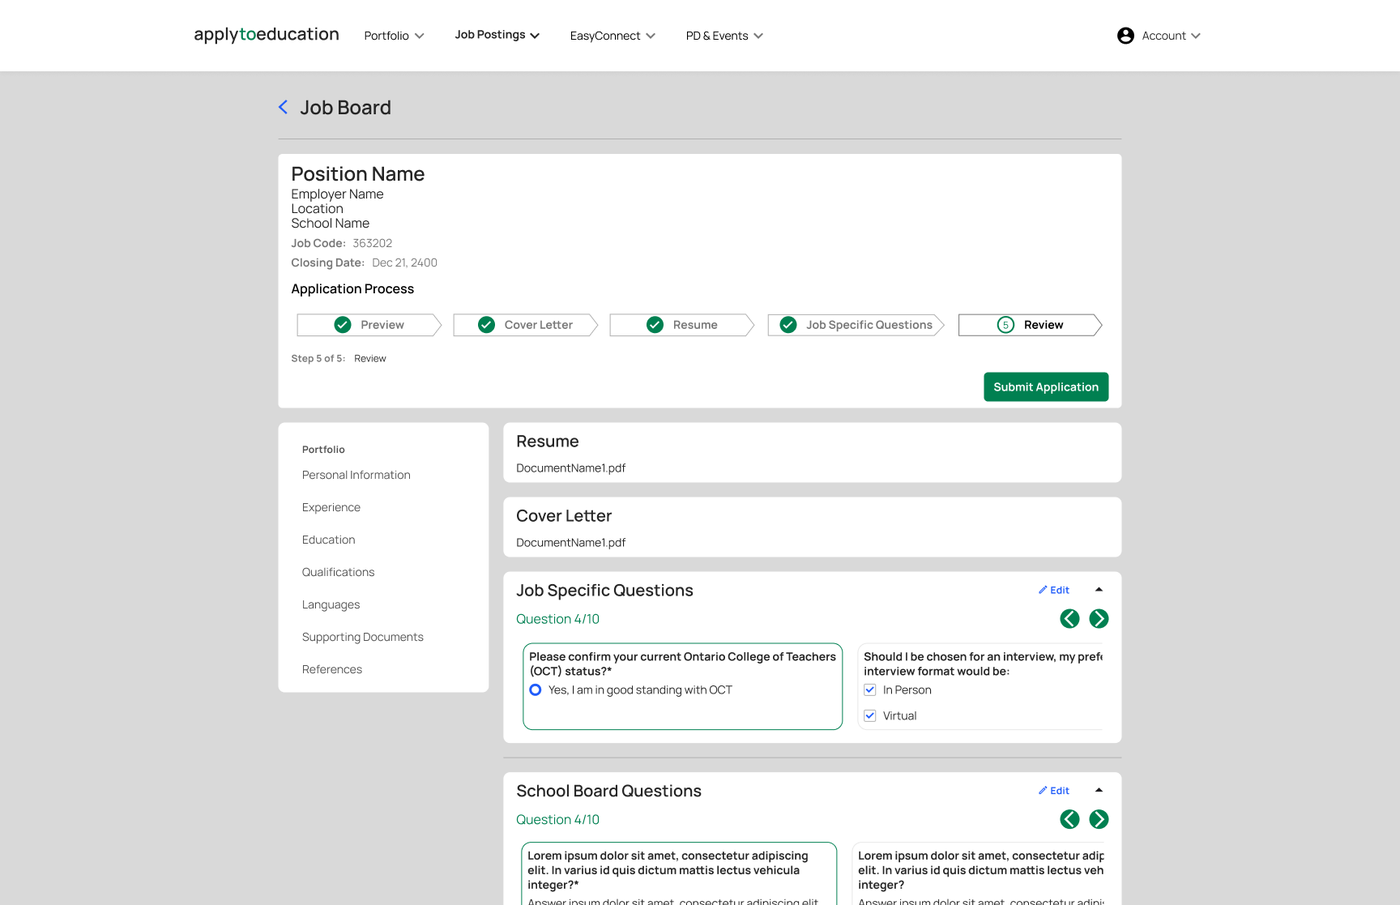The height and width of the screenshot is (905, 1400).
Task: Go to previous School Board question
Action: pyautogui.click(x=1070, y=820)
